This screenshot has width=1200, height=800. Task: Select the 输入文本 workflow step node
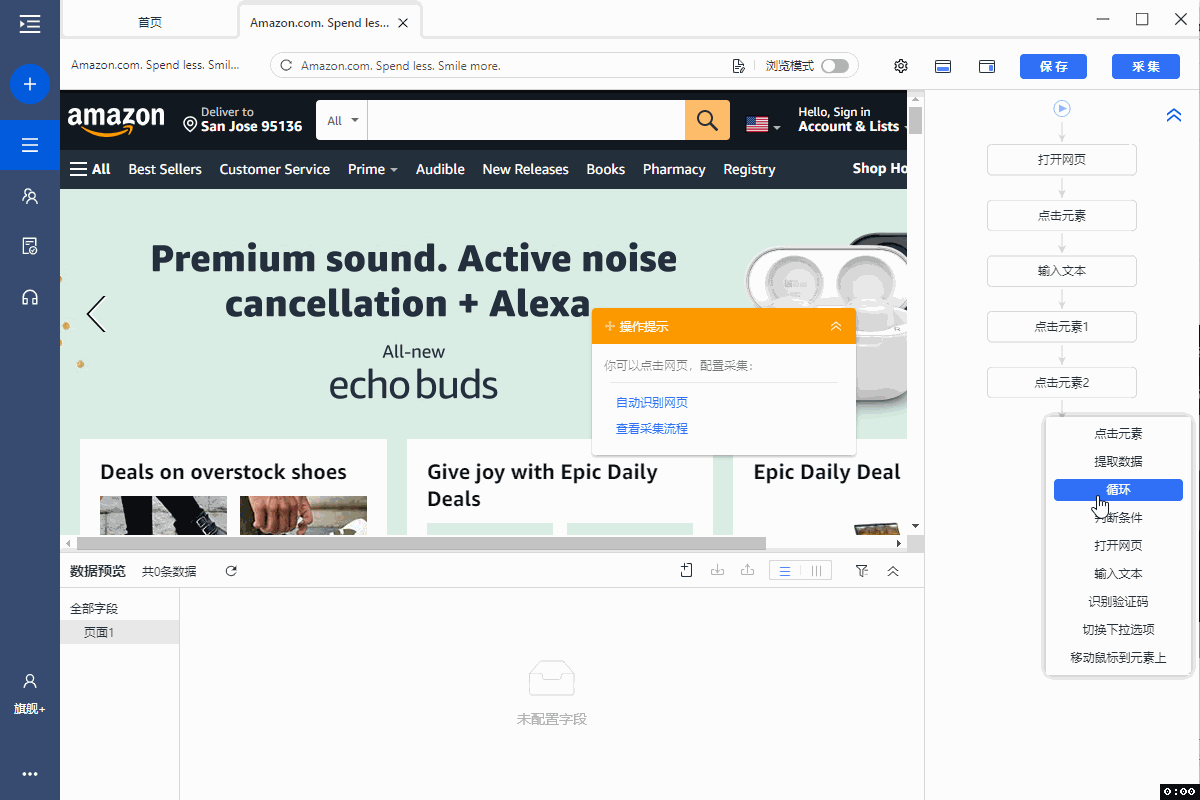pyautogui.click(x=1062, y=271)
